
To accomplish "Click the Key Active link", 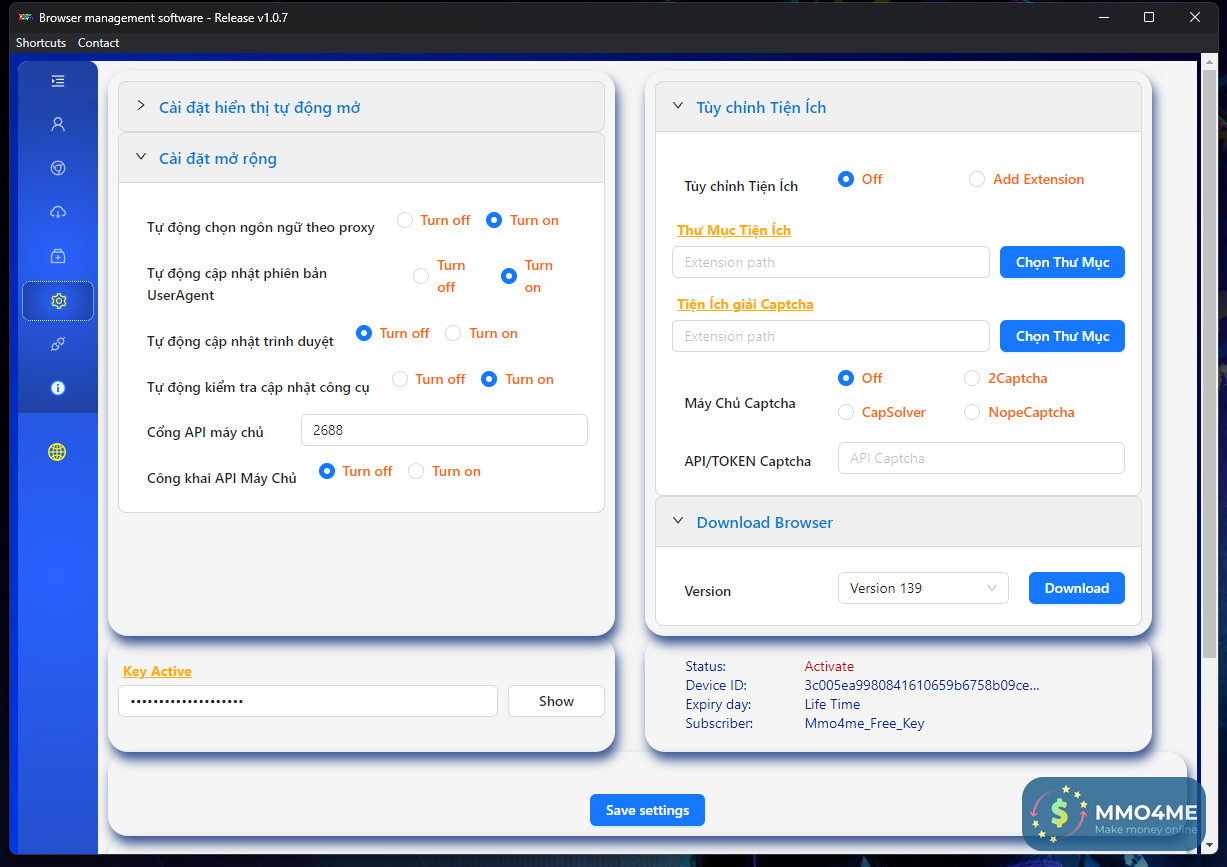I will click(x=157, y=671).
